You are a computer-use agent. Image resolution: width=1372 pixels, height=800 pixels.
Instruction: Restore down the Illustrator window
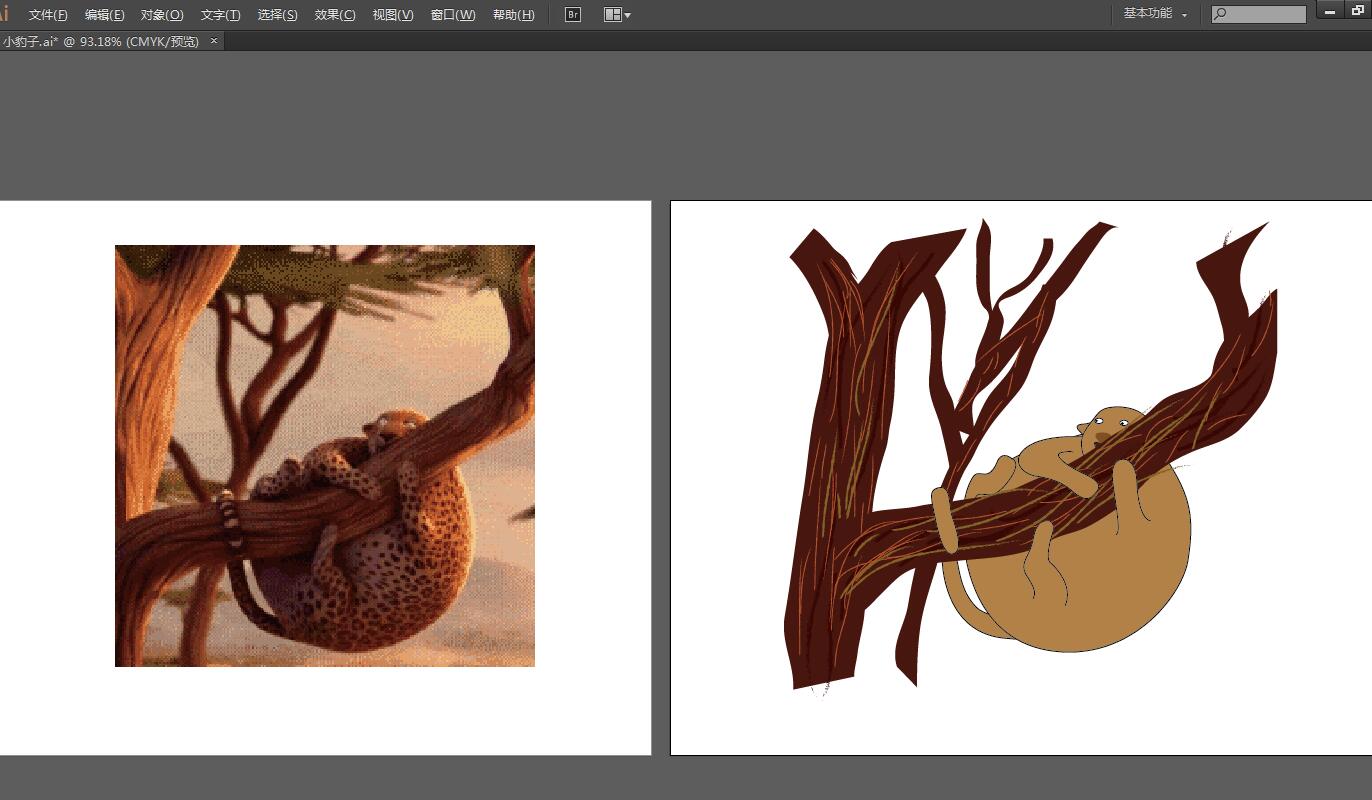pos(1359,11)
